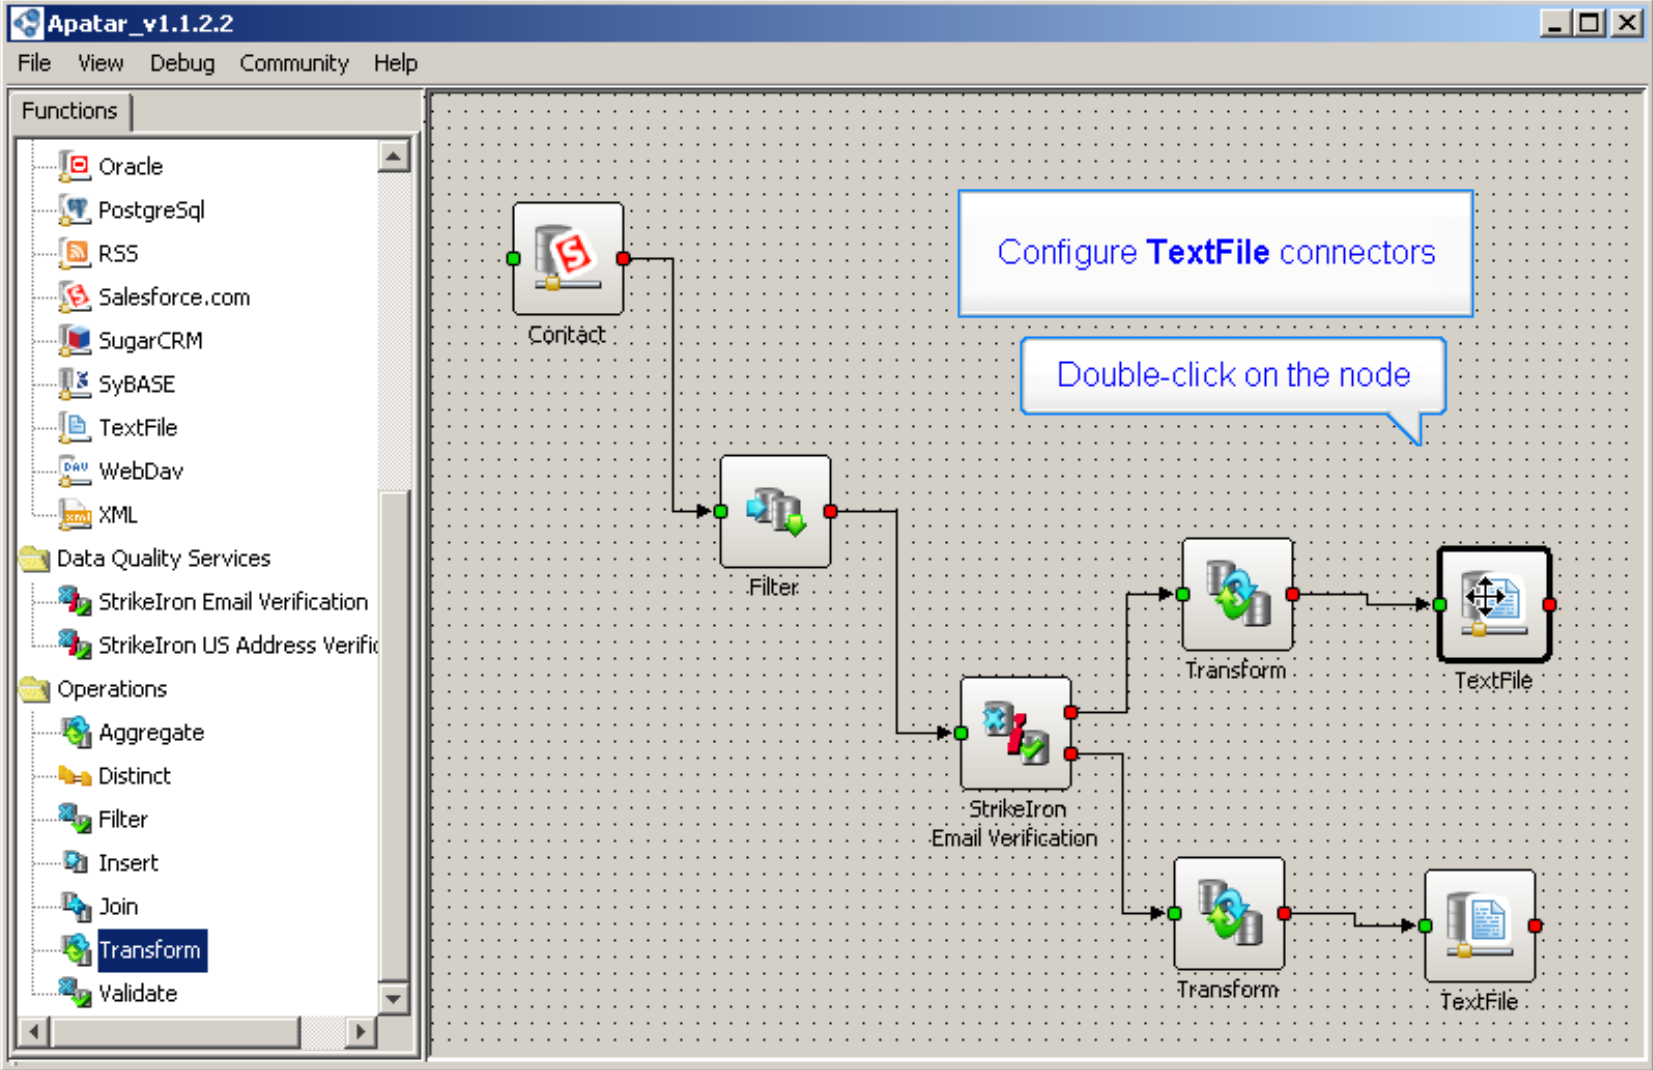1653x1070 pixels.
Task: Select the TextFile connector icon in Functions
Action: pyautogui.click(x=75, y=427)
